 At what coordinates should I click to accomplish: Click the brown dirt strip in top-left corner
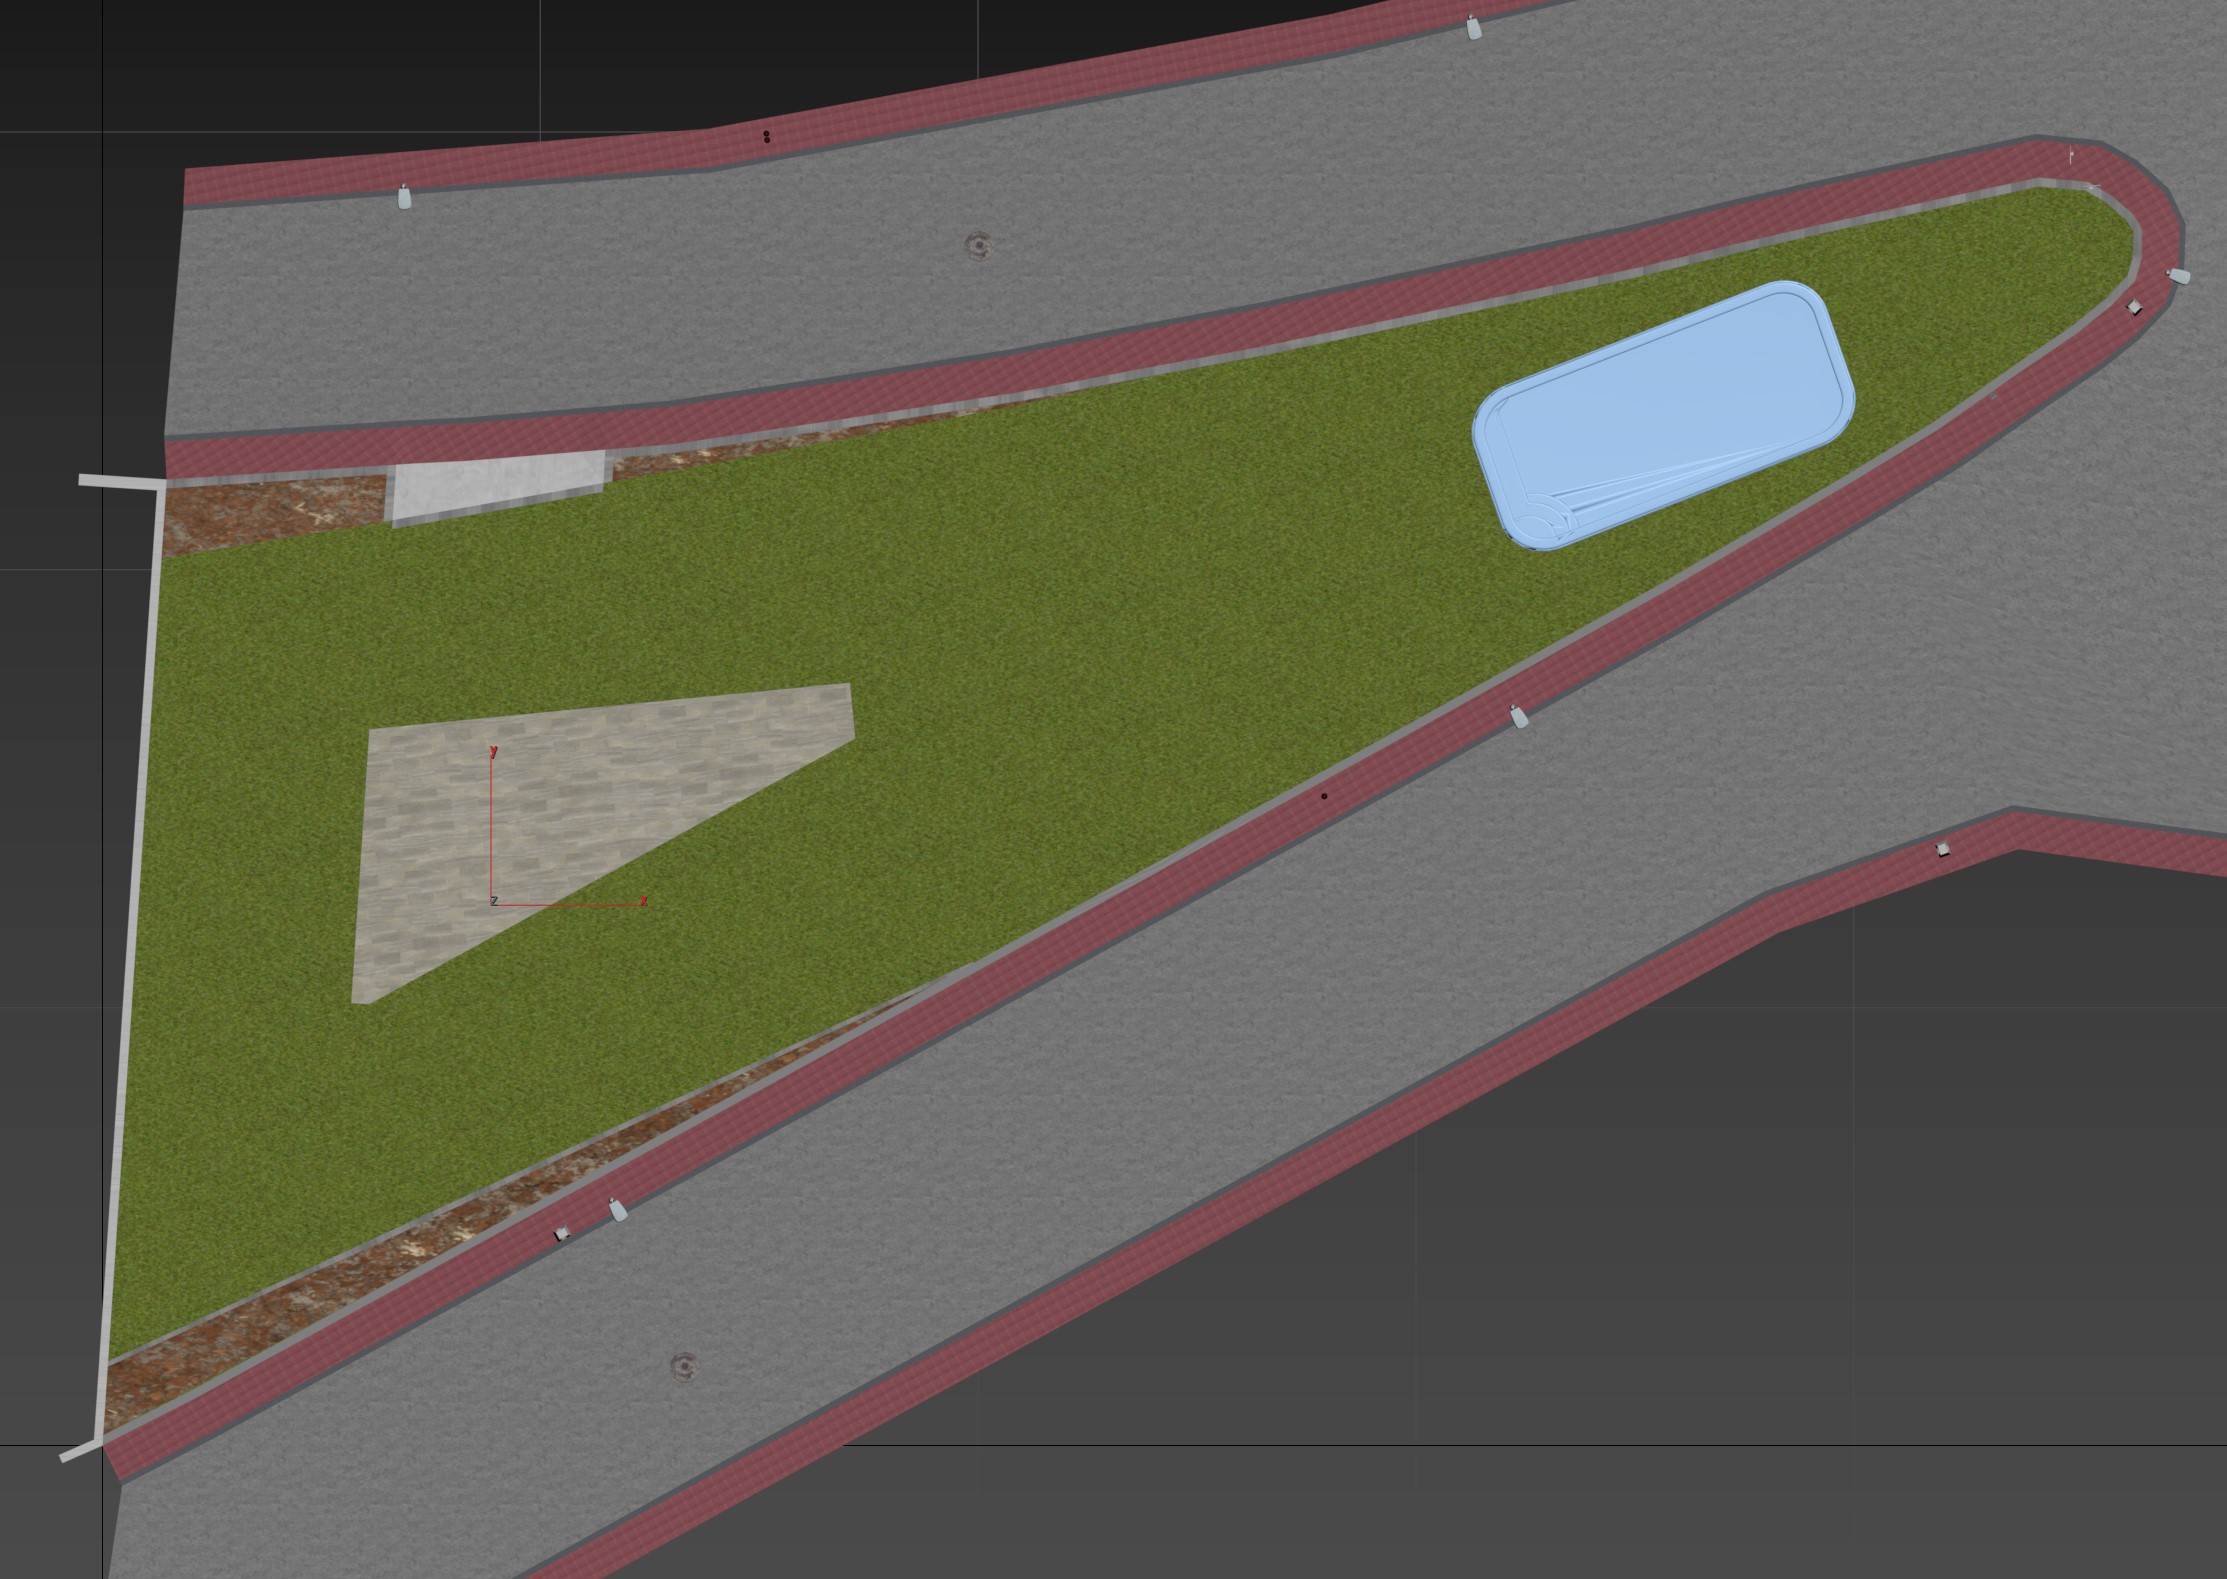[x=270, y=510]
